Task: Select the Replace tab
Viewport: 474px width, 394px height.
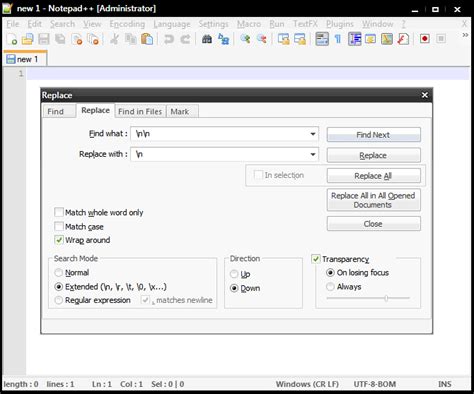Action: point(95,110)
